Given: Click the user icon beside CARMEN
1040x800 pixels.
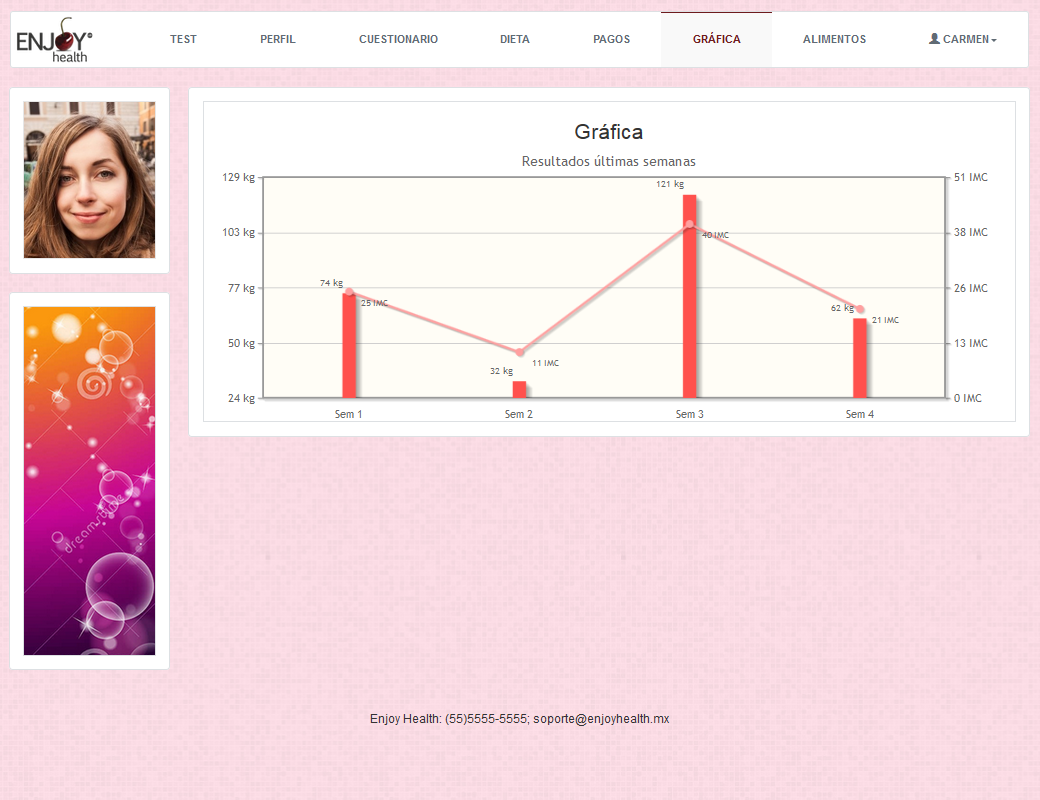Looking at the screenshot, I should (934, 39).
